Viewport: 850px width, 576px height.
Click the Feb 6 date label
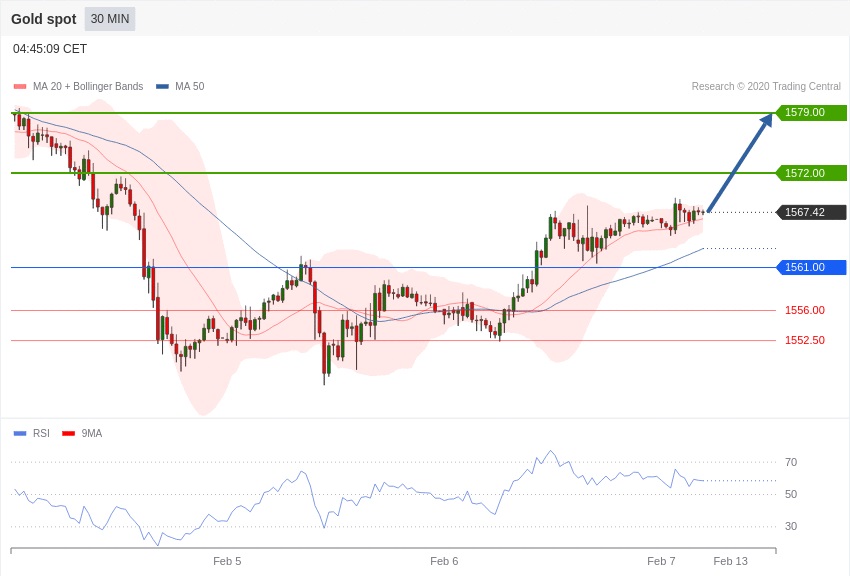pyautogui.click(x=444, y=561)
